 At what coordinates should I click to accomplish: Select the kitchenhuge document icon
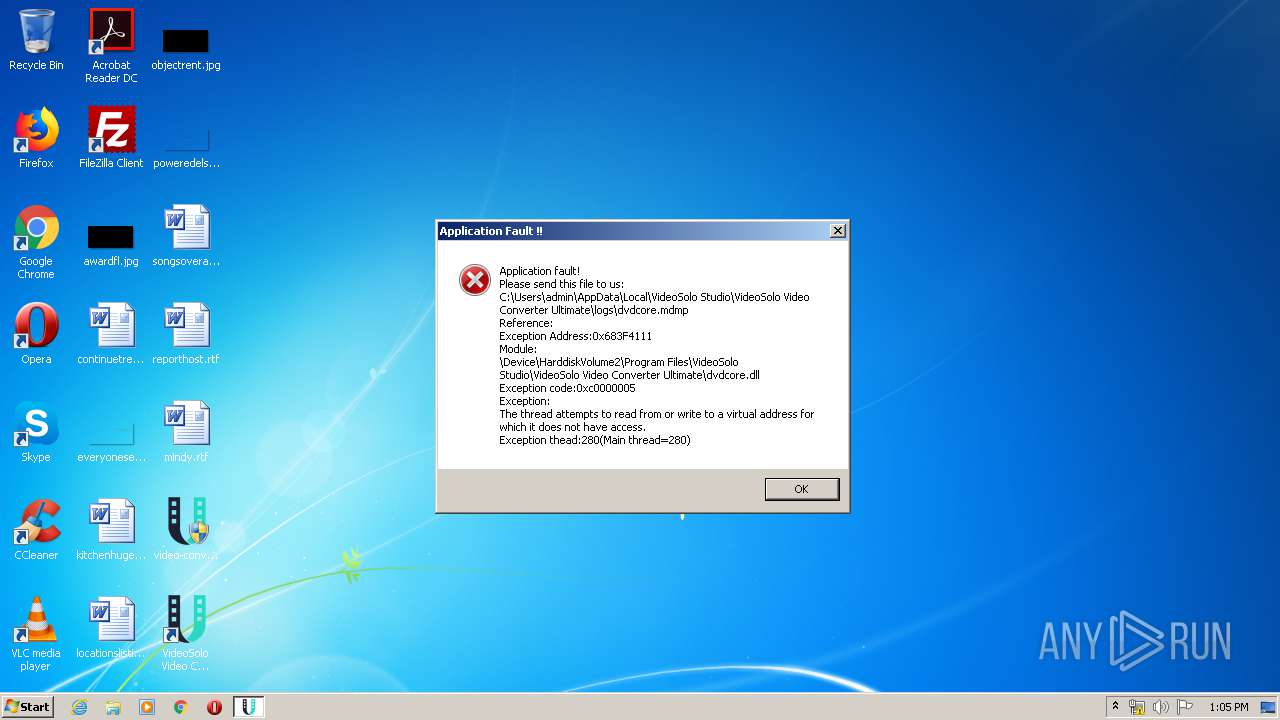[x=111, y=530]
